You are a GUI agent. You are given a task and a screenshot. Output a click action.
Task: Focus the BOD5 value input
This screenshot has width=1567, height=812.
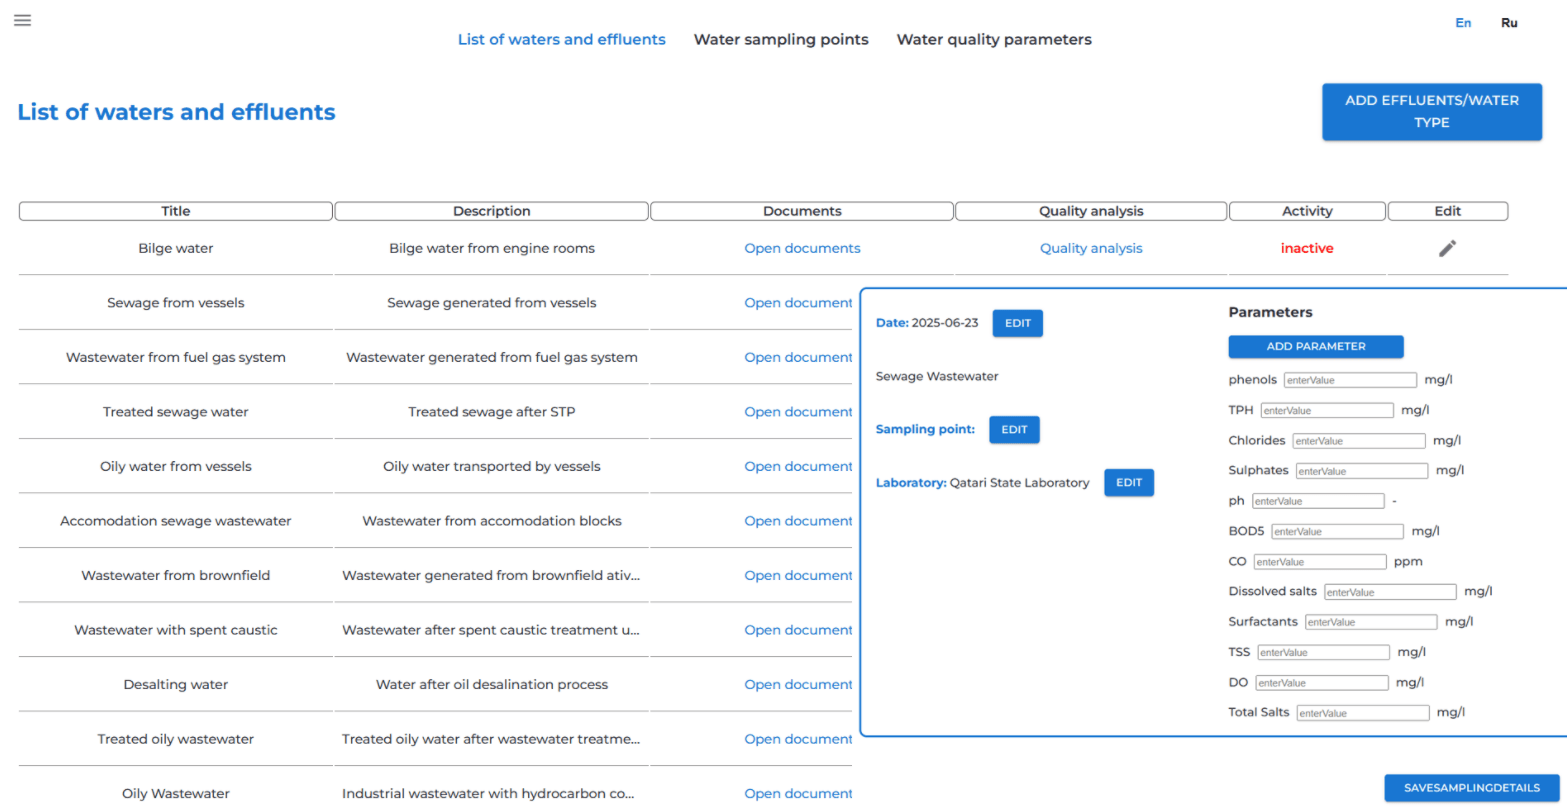coord(1338,531)
